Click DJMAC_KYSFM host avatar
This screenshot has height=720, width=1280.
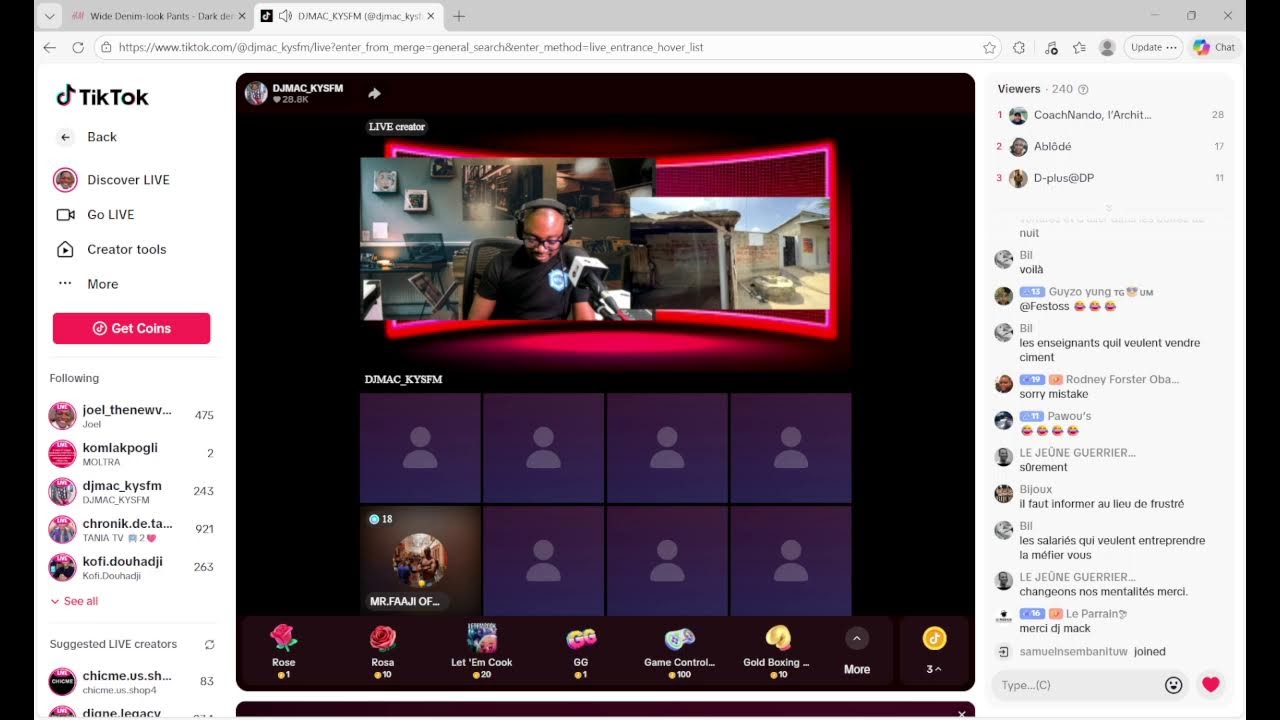pyautogui.click(x=256, y=93)
